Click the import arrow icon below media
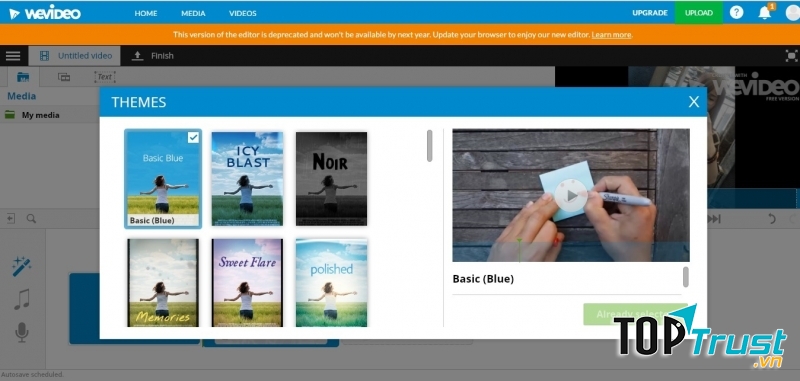This screenshot has height=381, width=800. point(11,218)
